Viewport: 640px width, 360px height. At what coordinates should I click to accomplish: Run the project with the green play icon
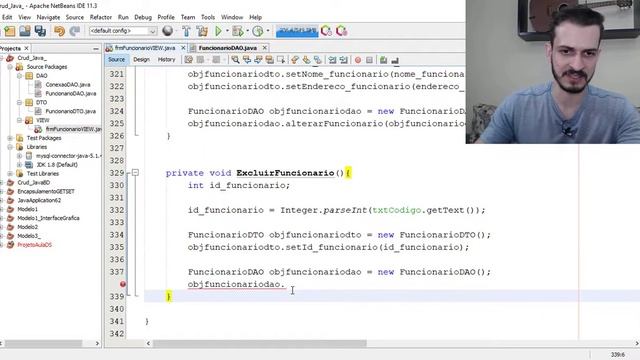point(218,31)
